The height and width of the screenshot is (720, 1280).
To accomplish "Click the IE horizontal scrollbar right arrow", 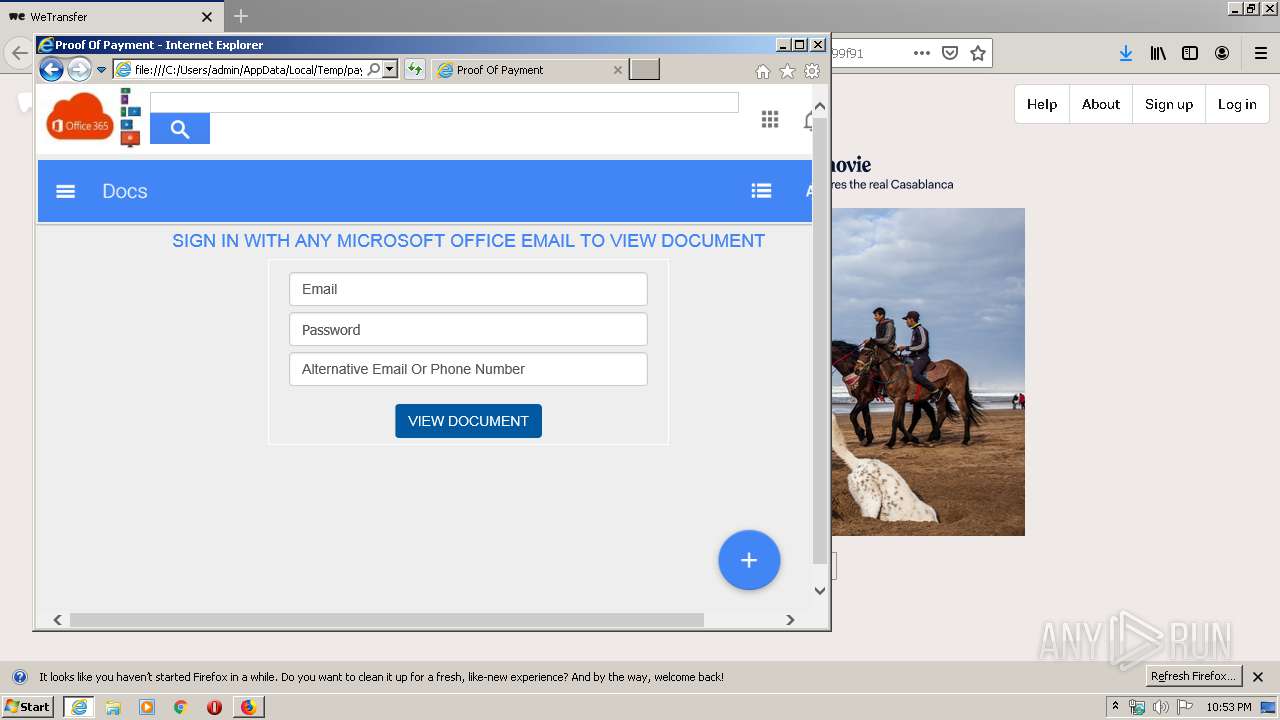I will (x=790, y=620).
